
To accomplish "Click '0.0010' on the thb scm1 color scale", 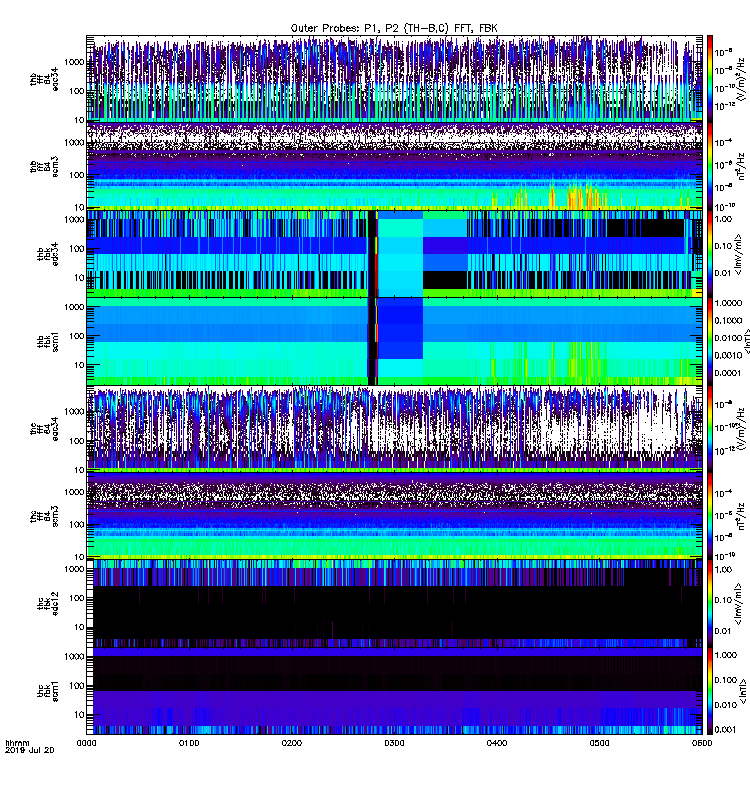I will point(728,355).
